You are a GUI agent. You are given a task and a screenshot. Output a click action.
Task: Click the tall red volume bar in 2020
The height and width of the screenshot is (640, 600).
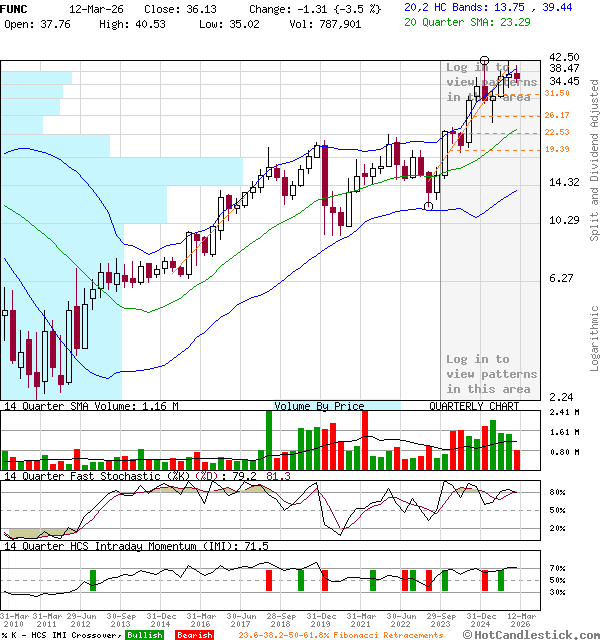tap(365, 439)
